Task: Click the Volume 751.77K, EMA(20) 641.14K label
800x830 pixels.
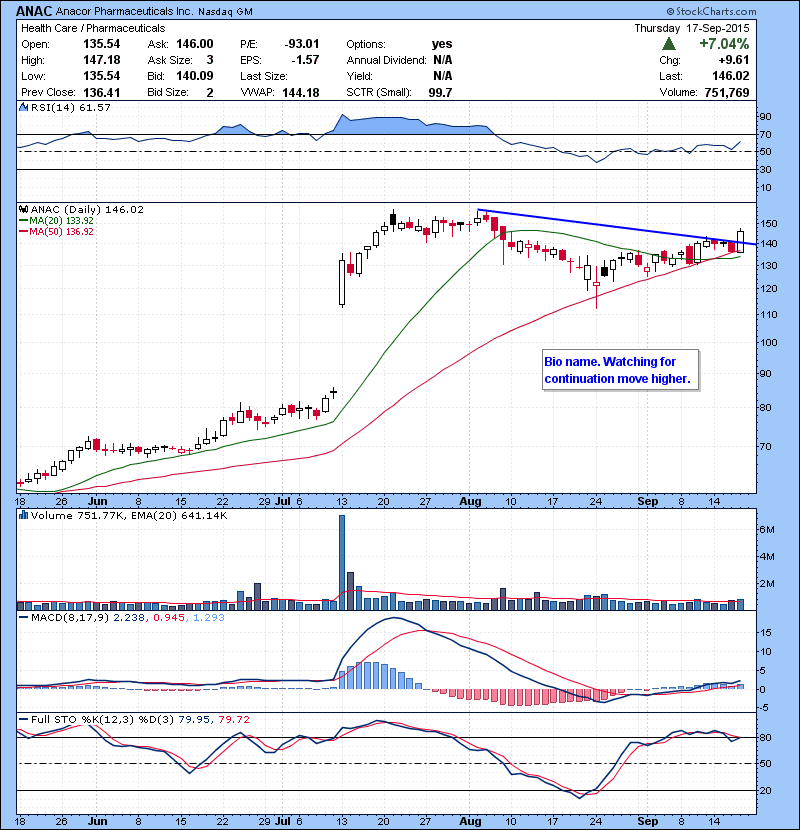Action: [x=129, y=515]
